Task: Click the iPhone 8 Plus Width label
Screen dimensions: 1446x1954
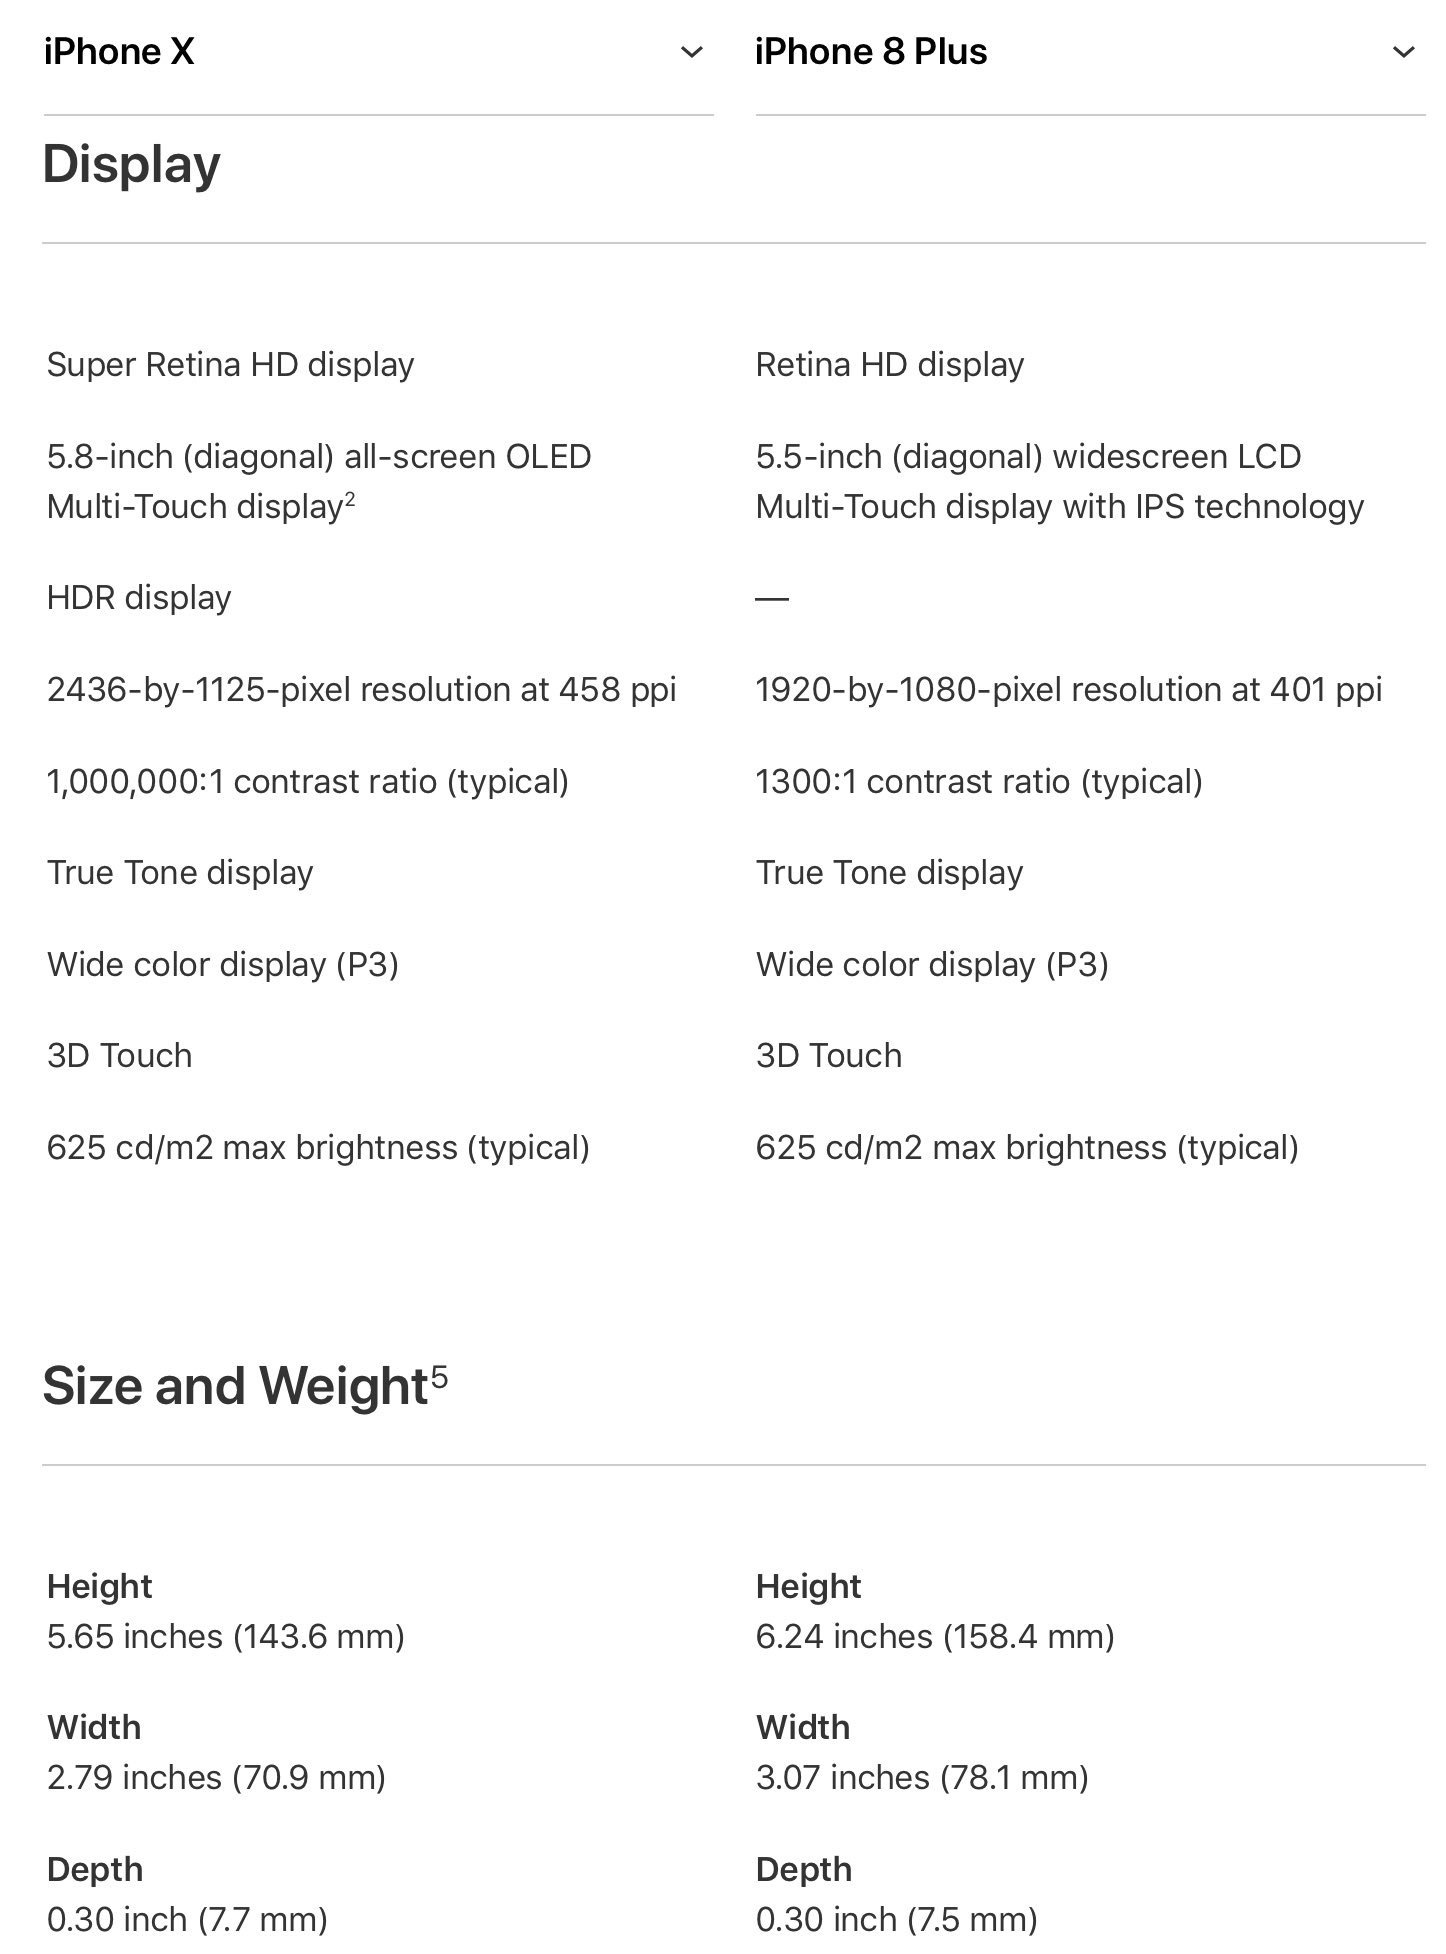Action: 803,1727
